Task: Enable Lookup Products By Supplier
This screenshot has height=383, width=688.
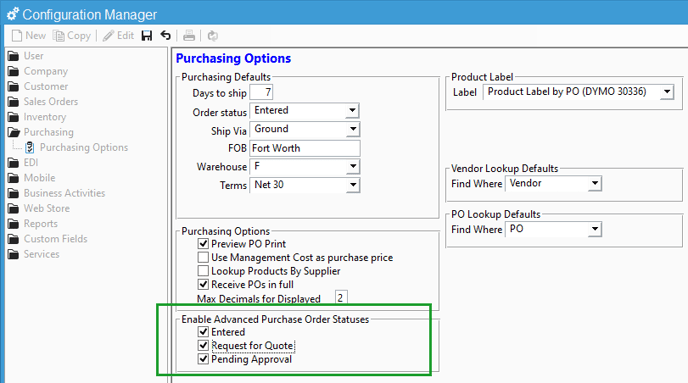Action: (x=203, y=271)
